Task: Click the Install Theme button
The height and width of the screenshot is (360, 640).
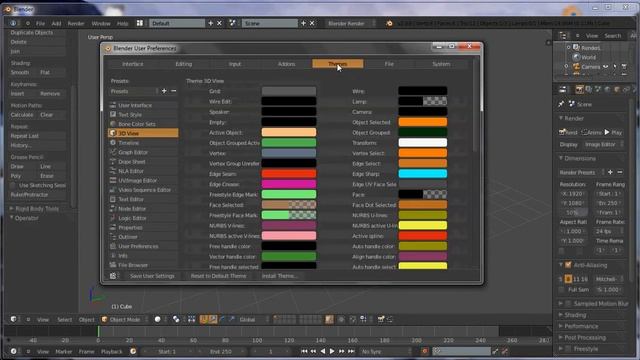Action: 280,276
